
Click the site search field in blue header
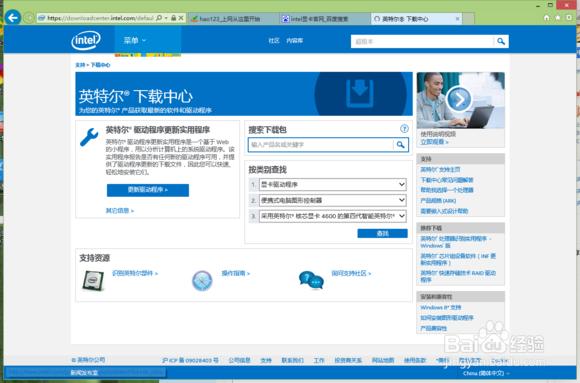tap(422, 41)
